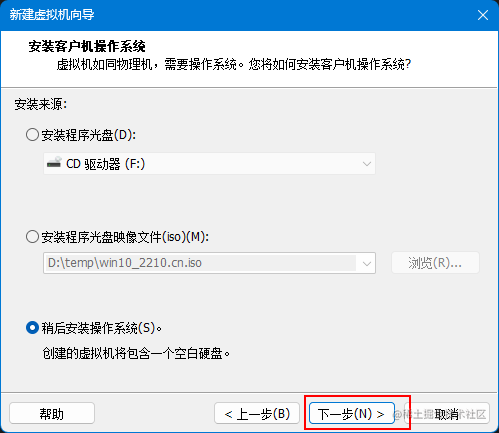Click the 新建虚拟机向导 title bar text
The height and width of the screenshot is (433, 499).
click(x=52, y=15)
